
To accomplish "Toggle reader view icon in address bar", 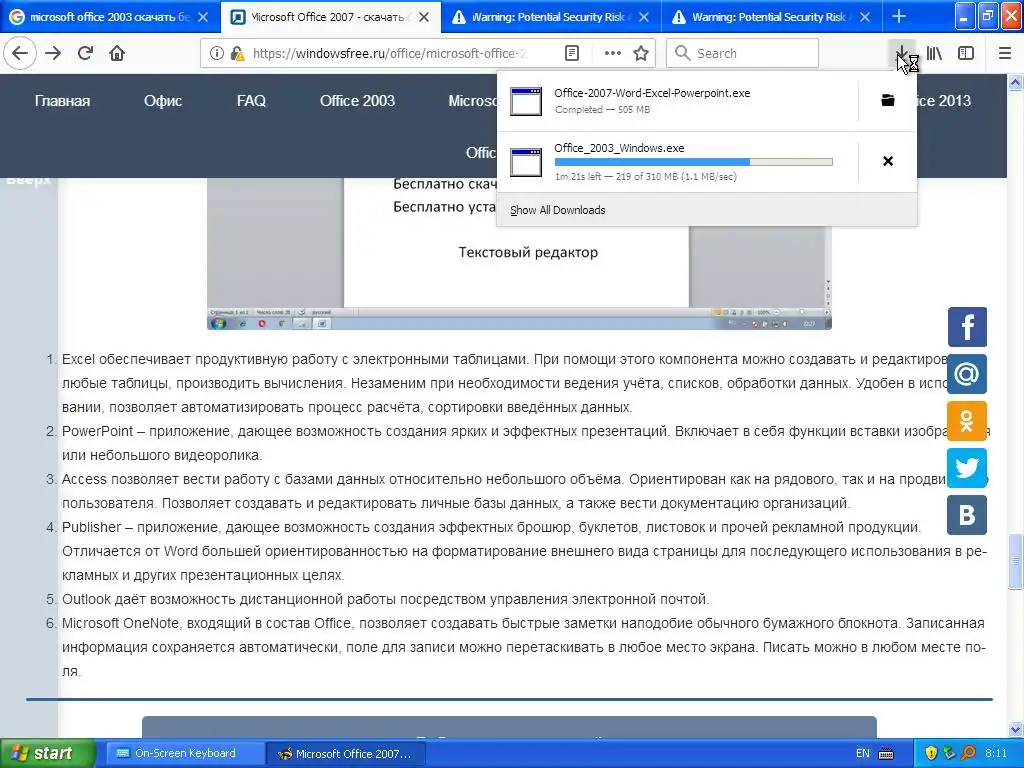I will point(571,53).
